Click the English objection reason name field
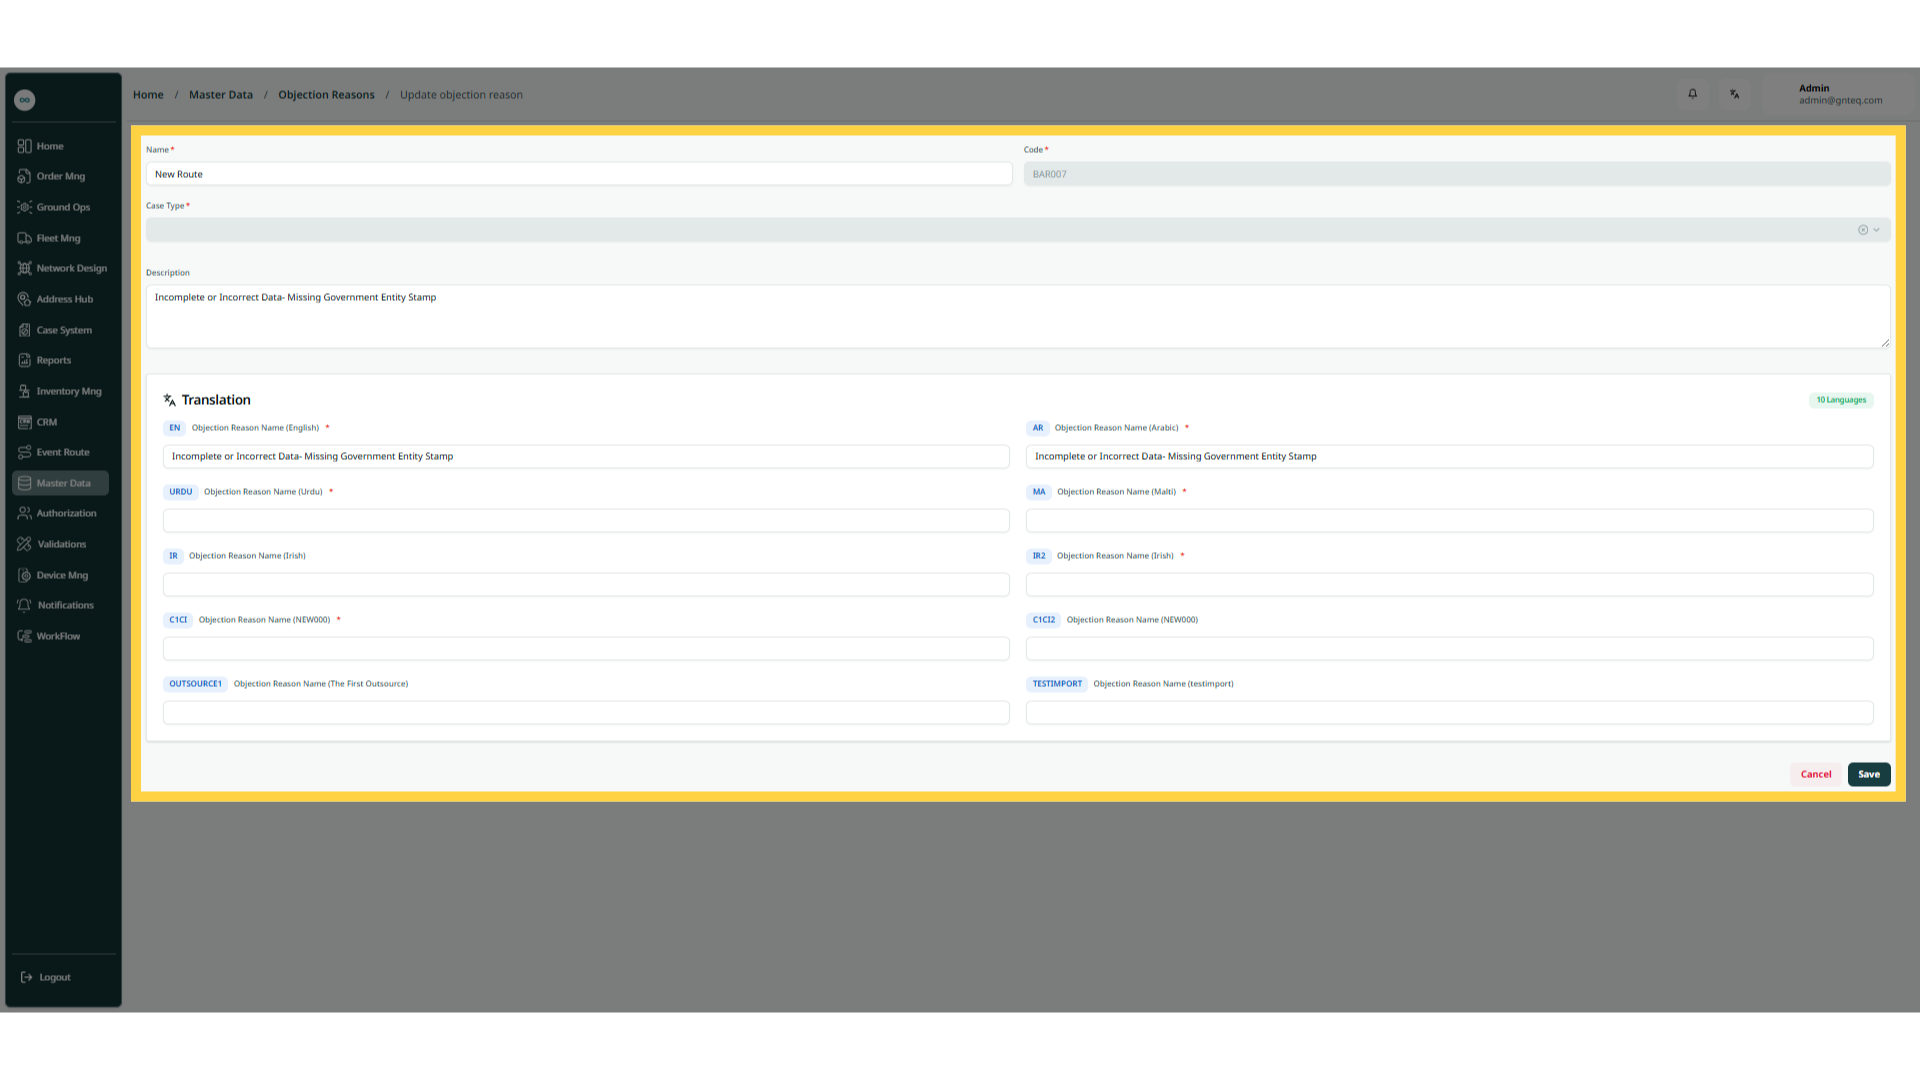Viewport: 1920px width, 1080px height. pyautogui.click(x=586, y=456)
